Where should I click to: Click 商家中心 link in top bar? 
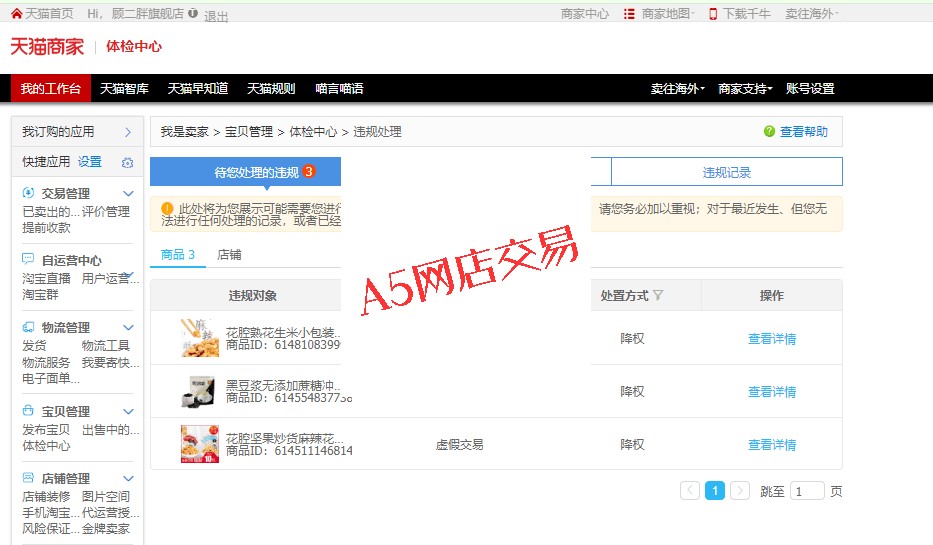click(x=585, y=14)
